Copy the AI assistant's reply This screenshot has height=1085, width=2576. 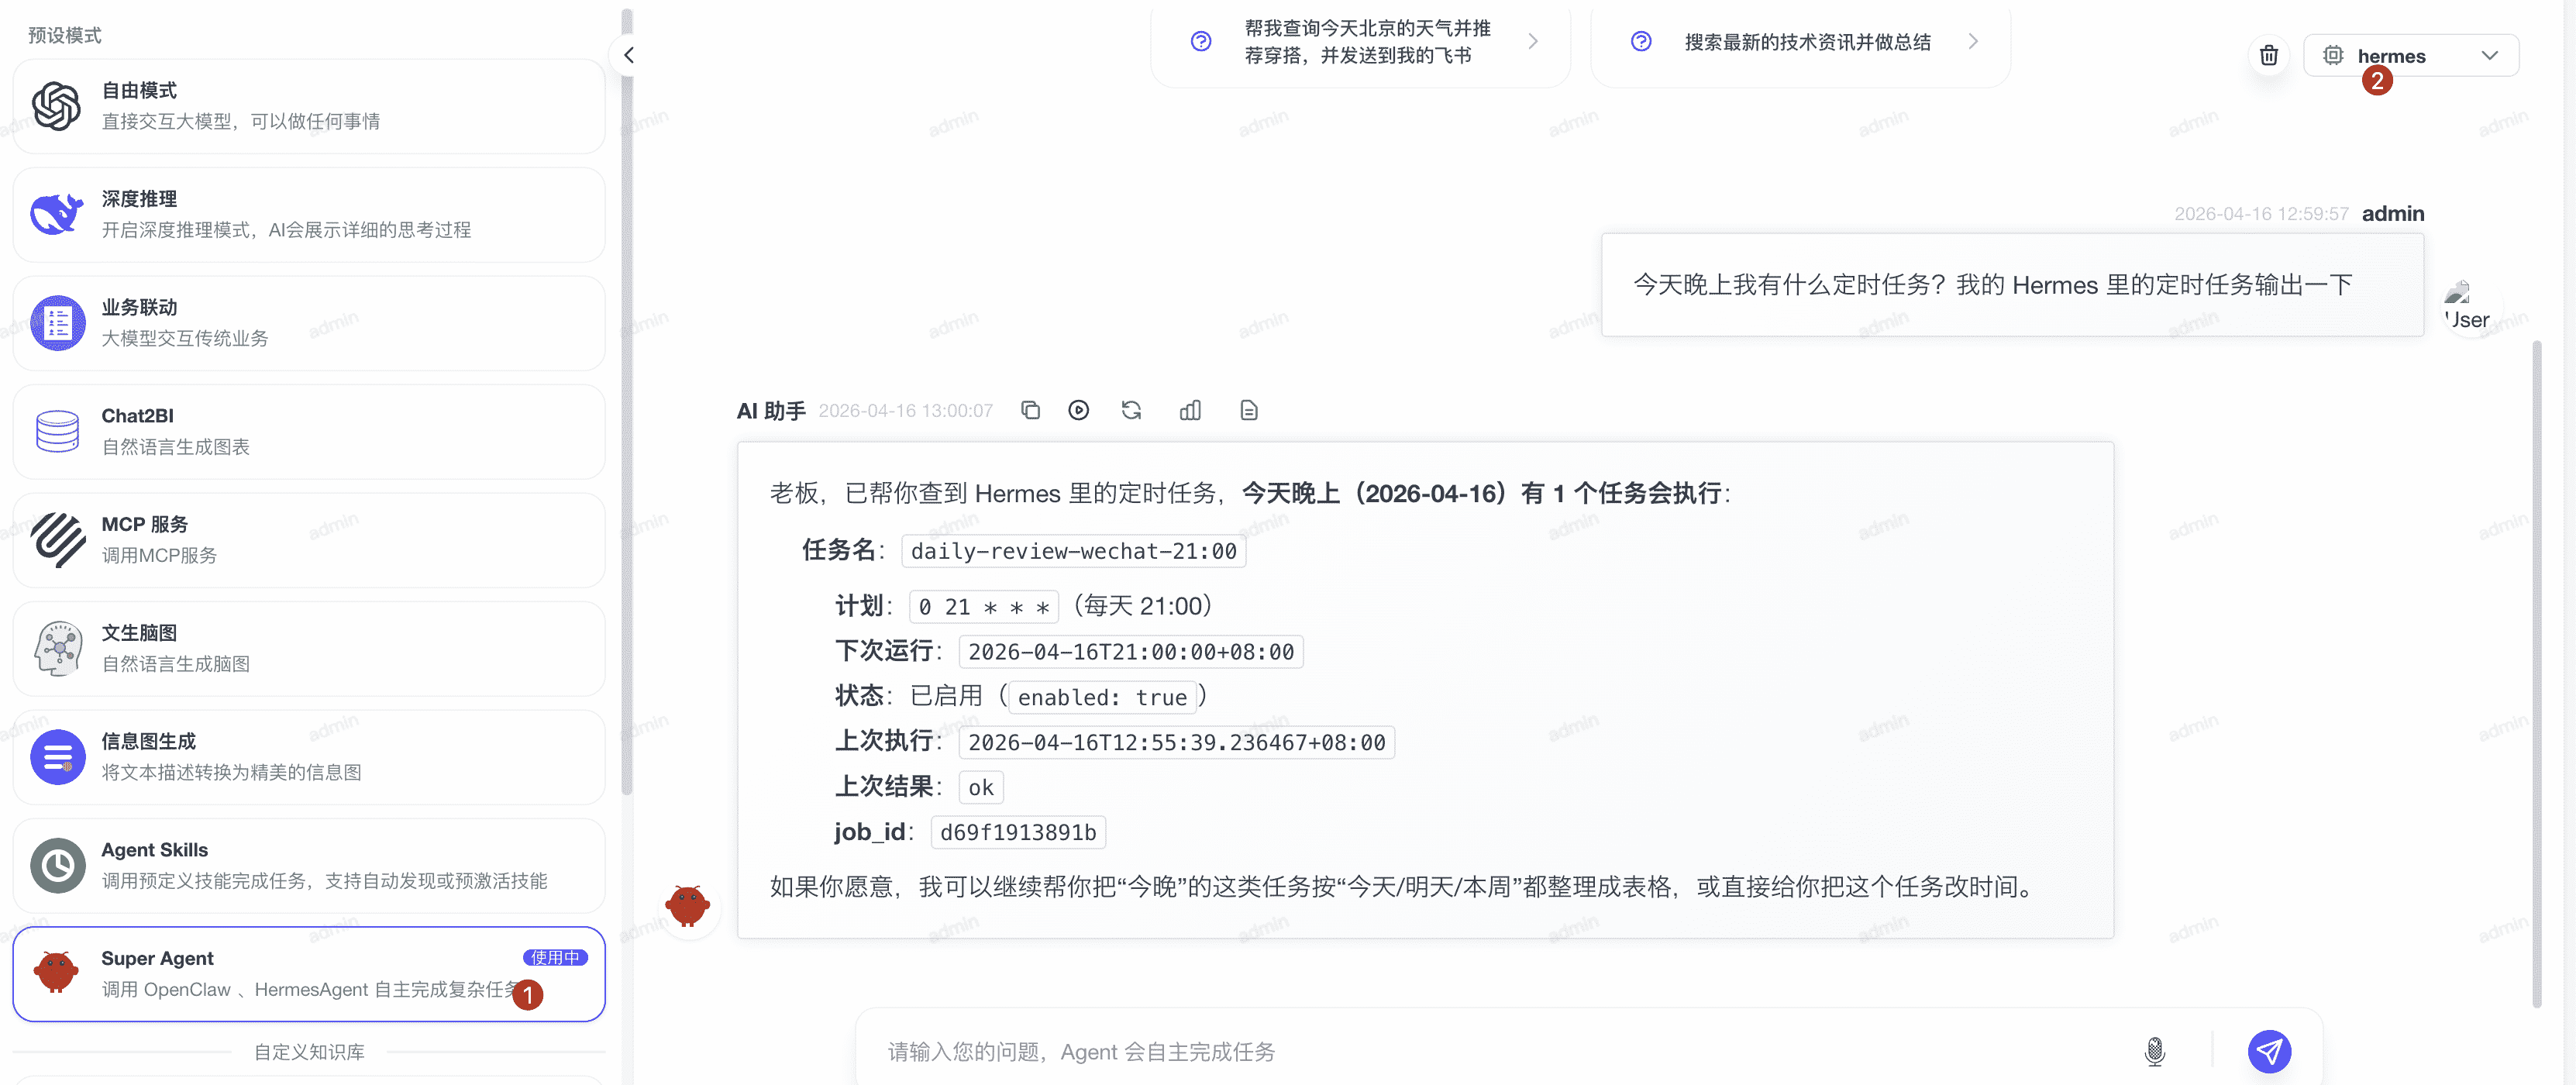(1030, 410)
